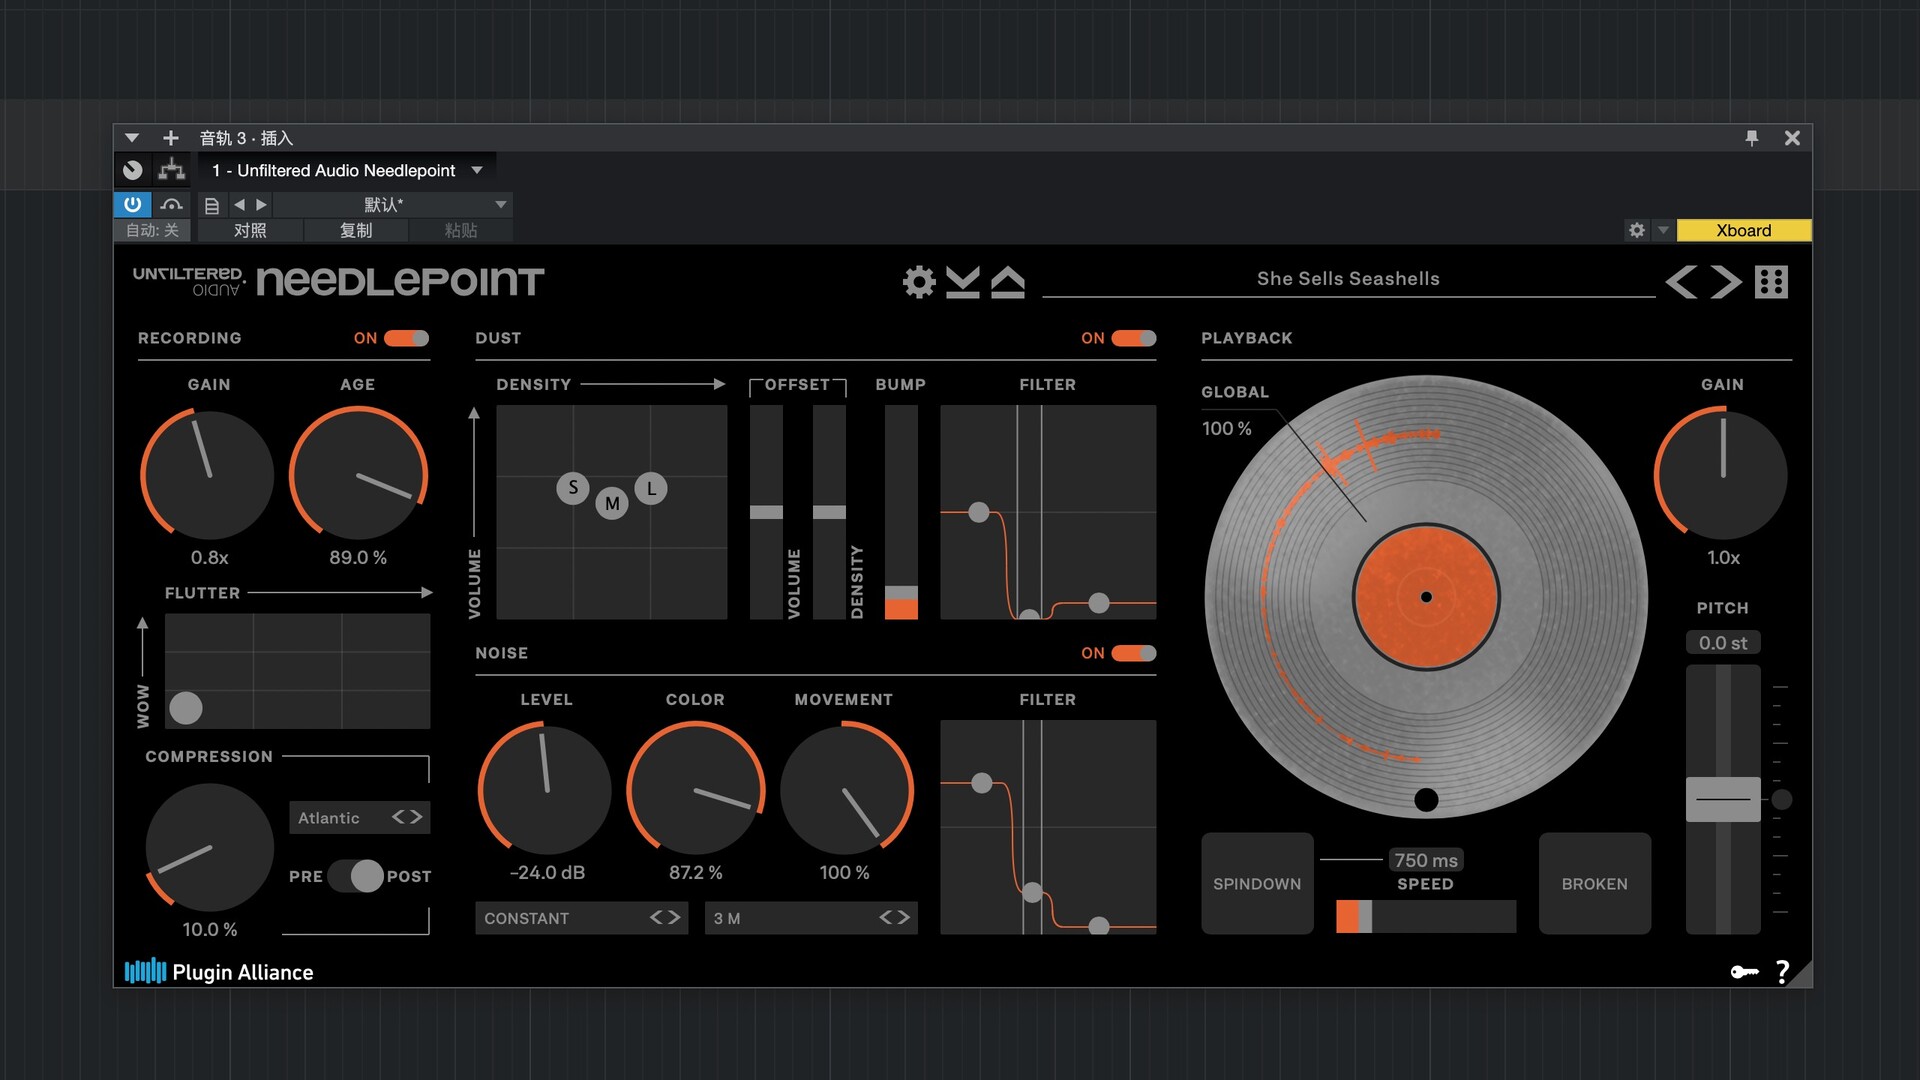Change Atlantic compression type selector
1920x1080 pixels.
[359, 817]
